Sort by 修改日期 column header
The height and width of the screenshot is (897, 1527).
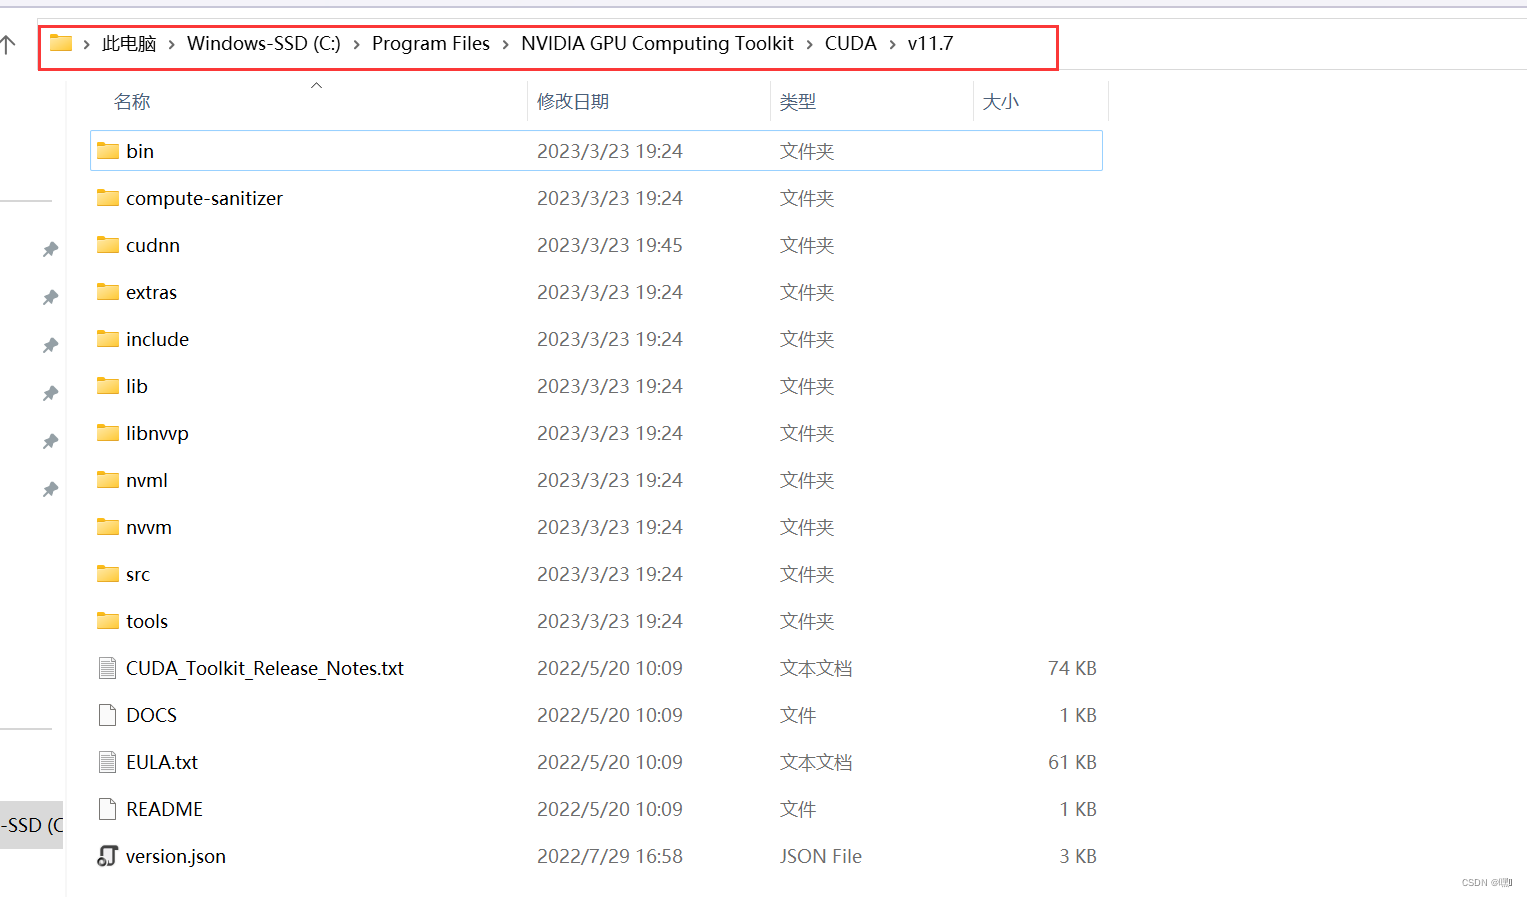click(x=573, y=102)
